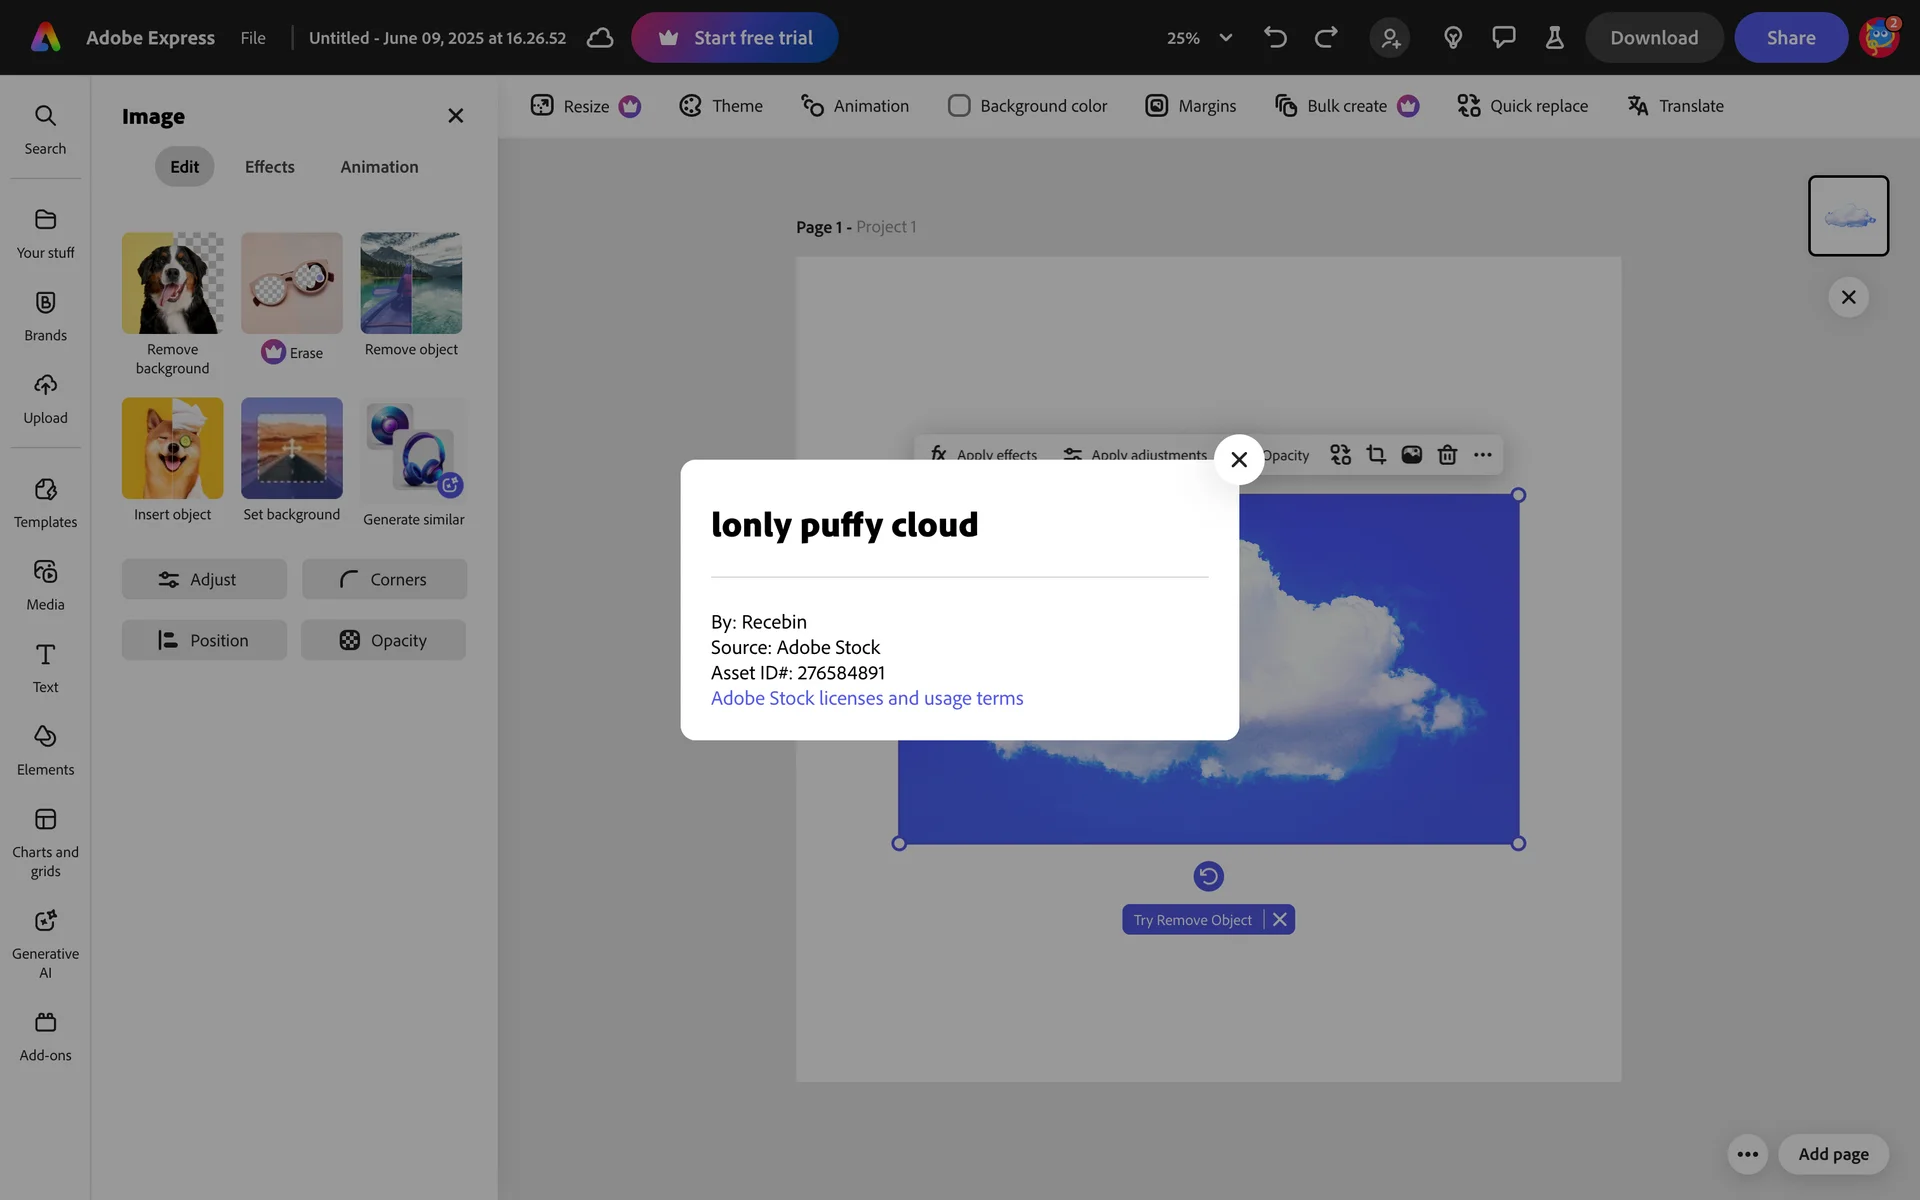Open the File menu
1920x1200 pixels.
253,38
